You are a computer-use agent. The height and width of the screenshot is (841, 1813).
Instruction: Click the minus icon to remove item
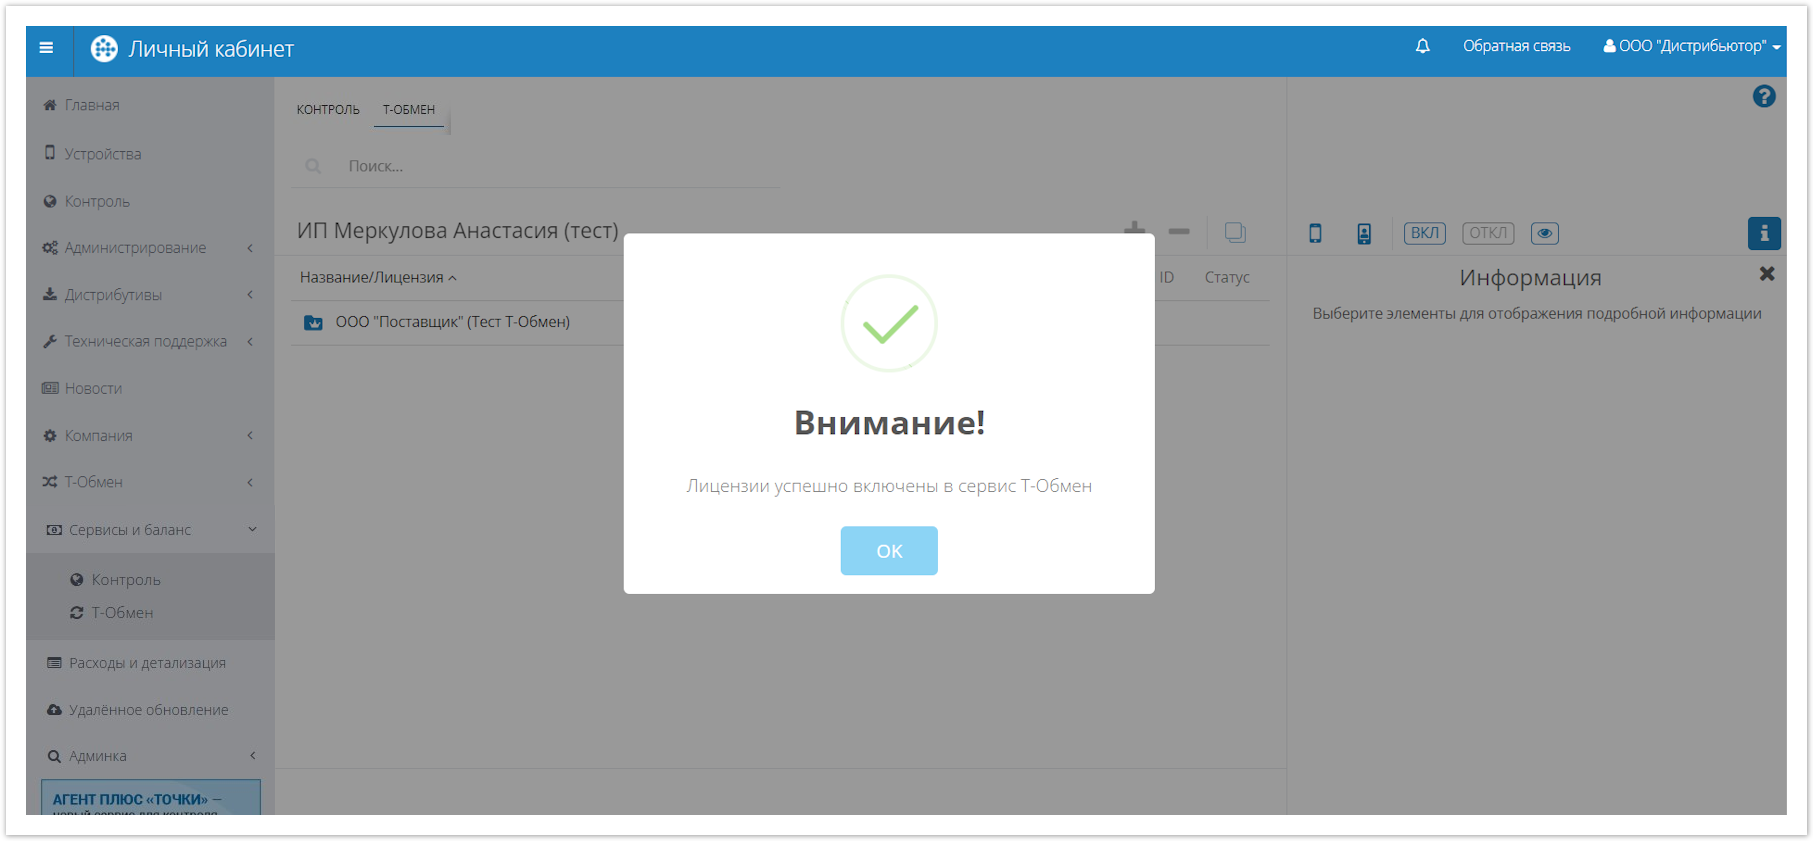(x=1179, y=231)
